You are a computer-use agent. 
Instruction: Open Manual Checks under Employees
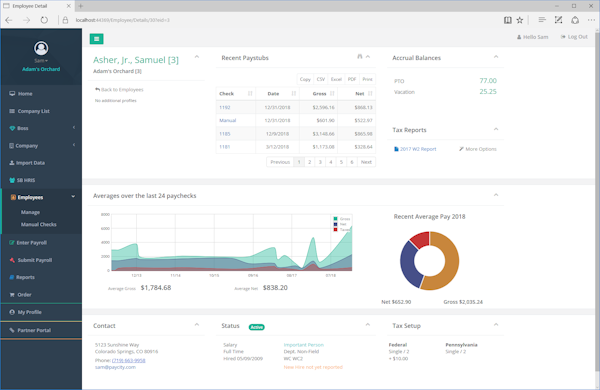[39, 224]
